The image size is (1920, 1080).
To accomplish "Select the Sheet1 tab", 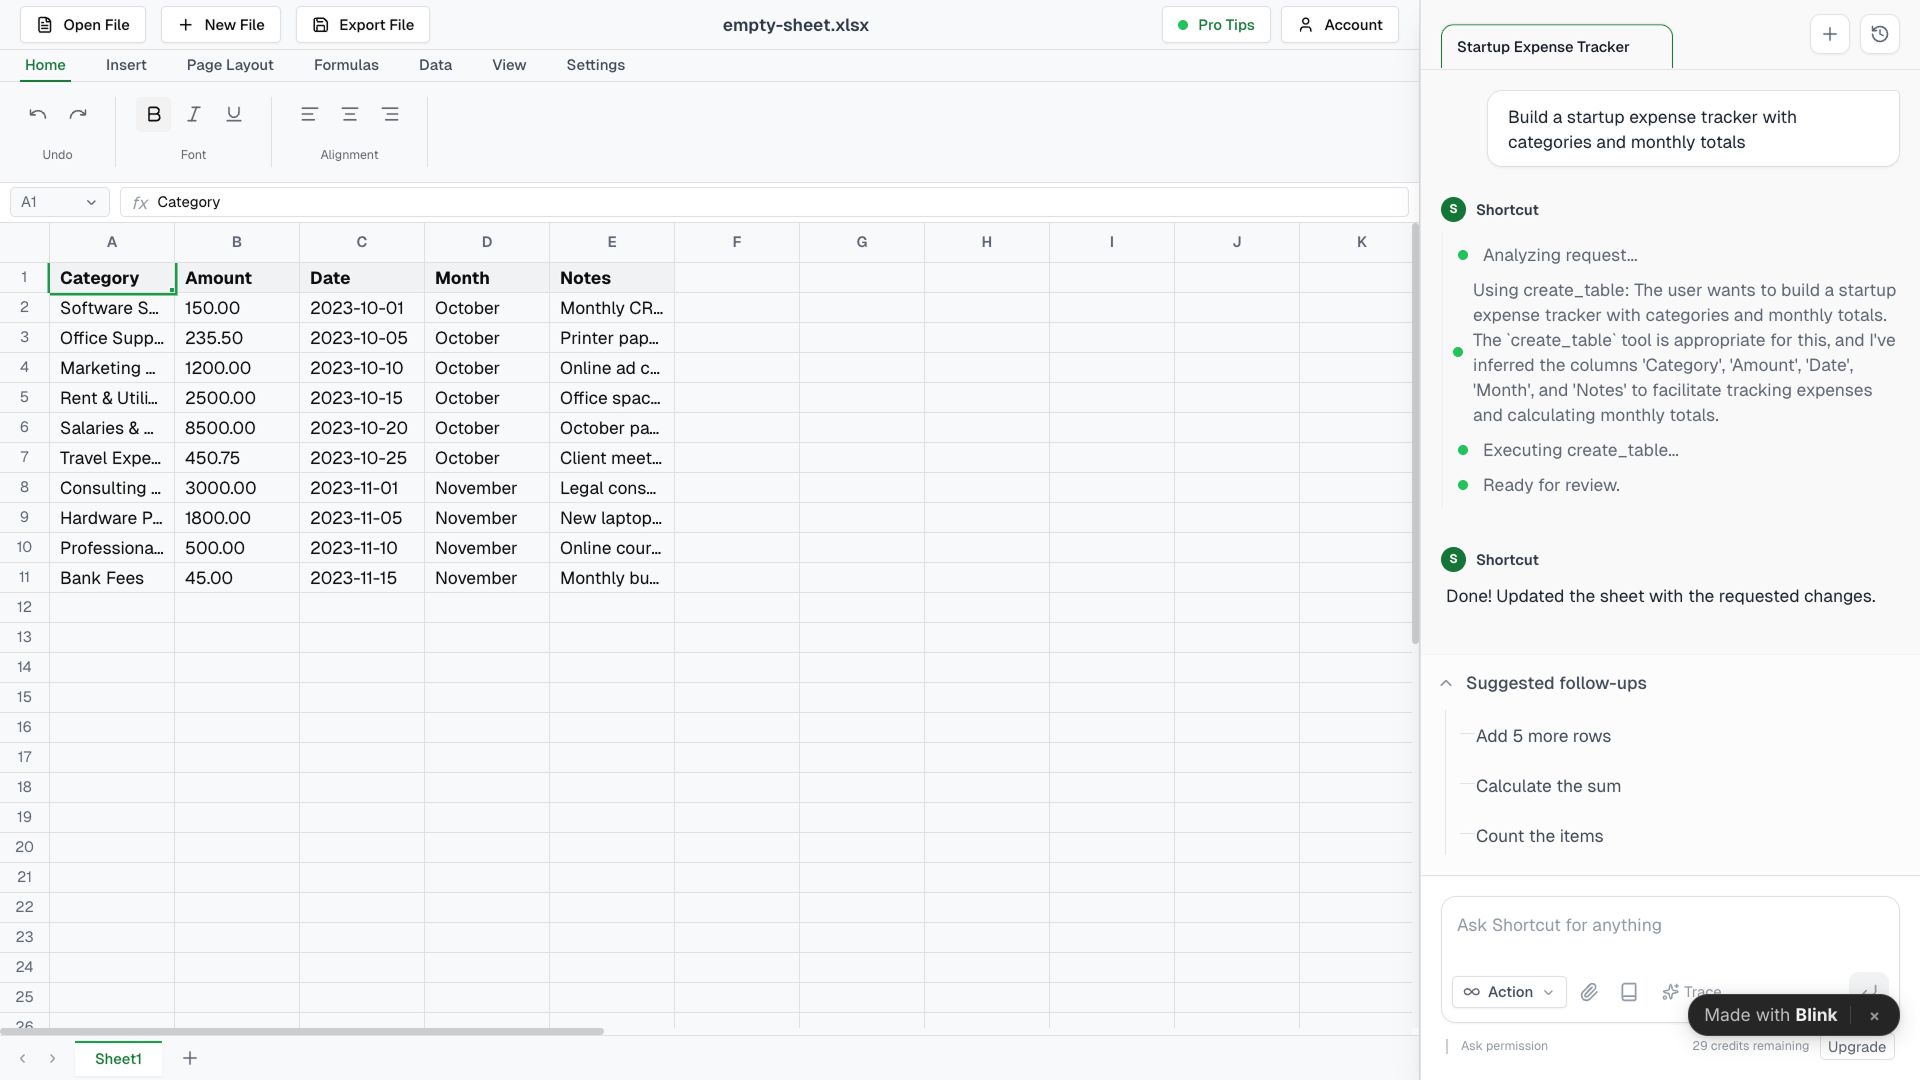I will tap(117, 1058).
